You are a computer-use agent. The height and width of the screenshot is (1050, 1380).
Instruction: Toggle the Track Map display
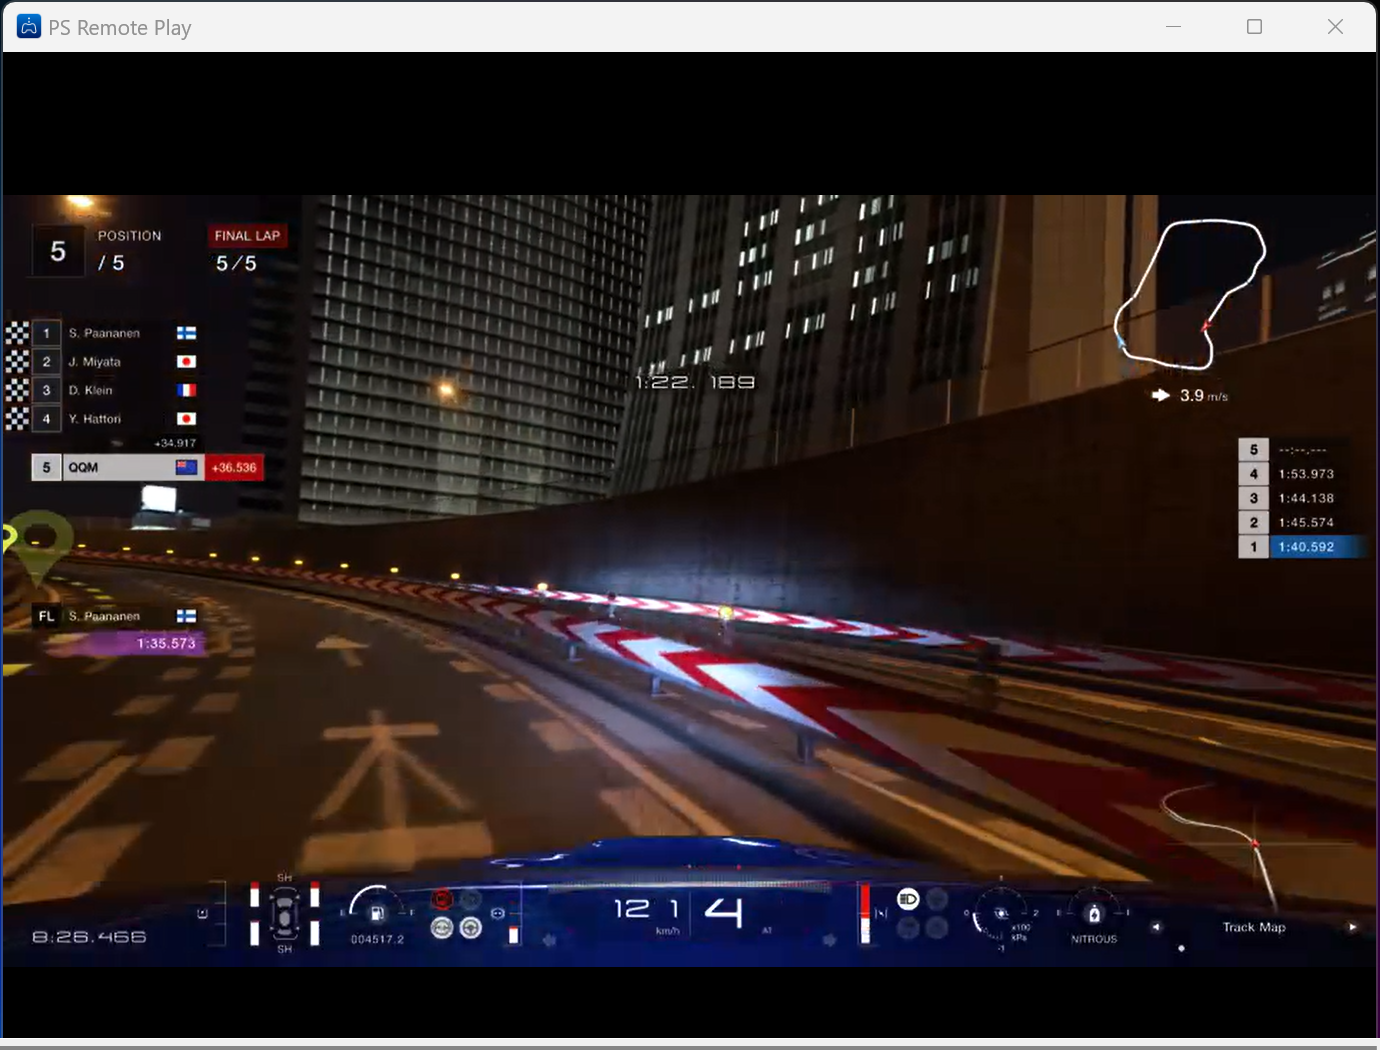click(x=1254, y=927)
